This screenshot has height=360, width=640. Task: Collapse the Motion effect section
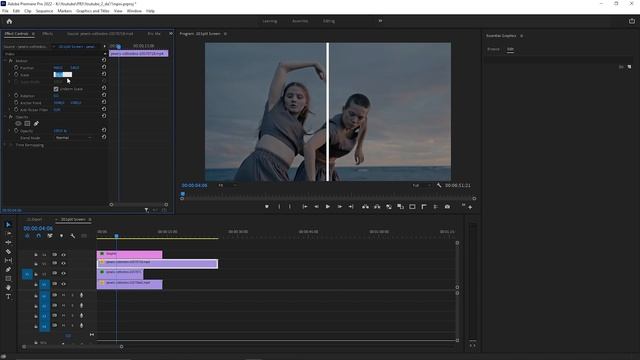pos(5,61)
